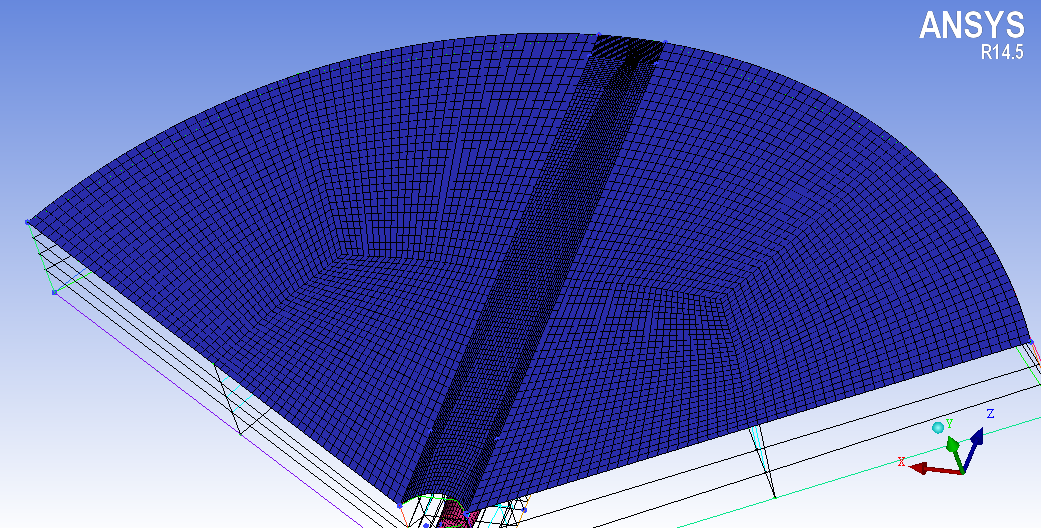This screenshot has height=528, width=1041.
Task: Pick blue vertex at left end of green arc
Action: coord(400,506)
